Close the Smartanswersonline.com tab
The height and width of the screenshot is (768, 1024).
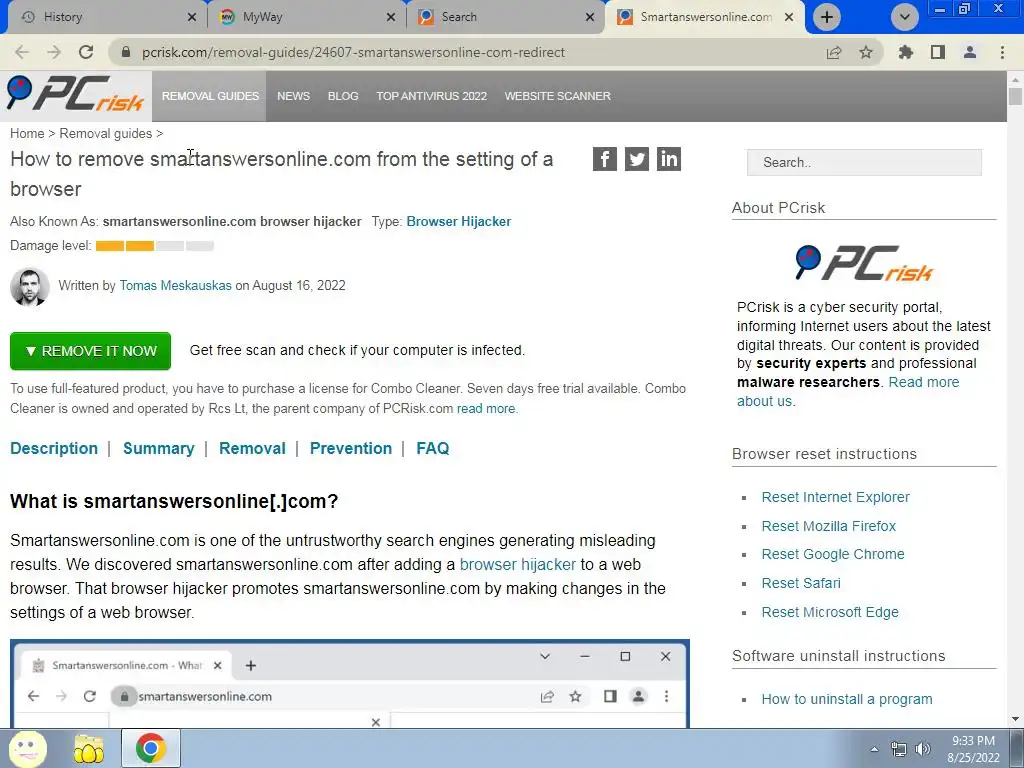[789, 17]
